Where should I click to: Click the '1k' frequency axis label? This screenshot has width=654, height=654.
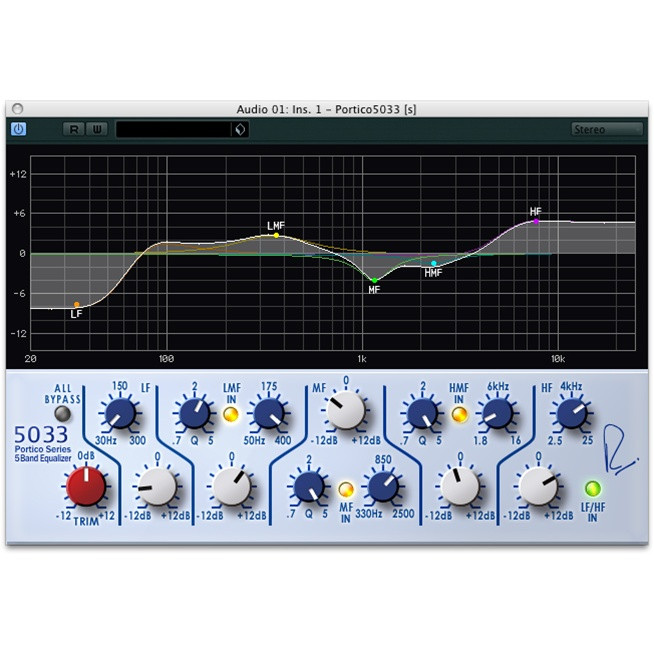tap(362, 359)
